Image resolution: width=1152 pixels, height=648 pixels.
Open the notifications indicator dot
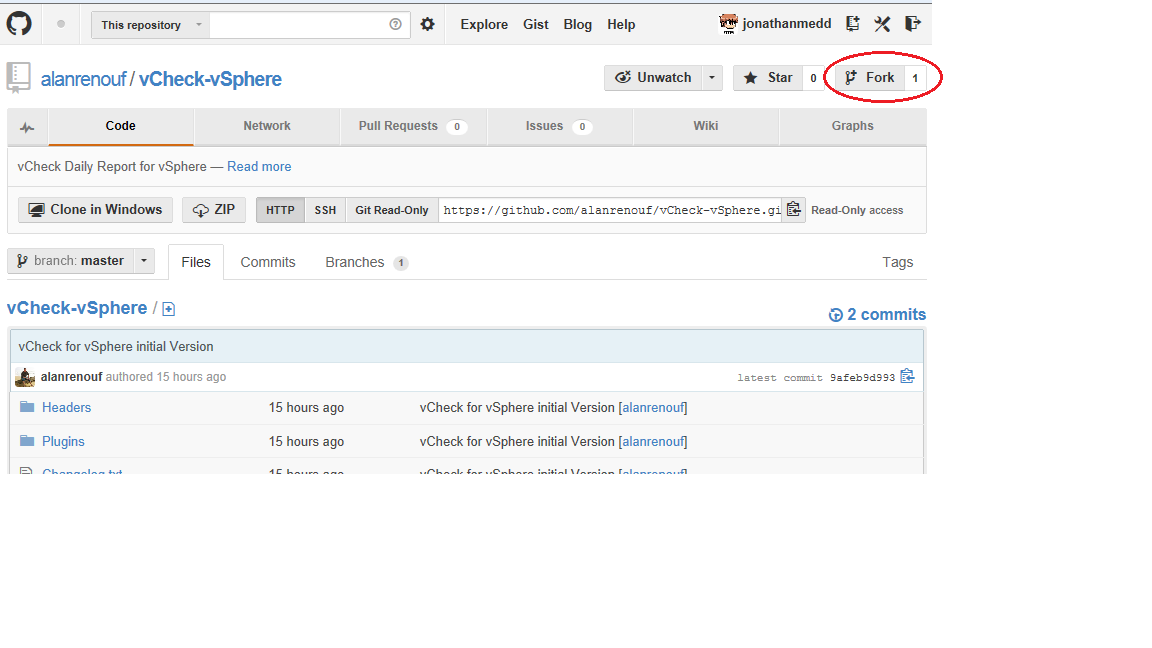coord(61,24)
